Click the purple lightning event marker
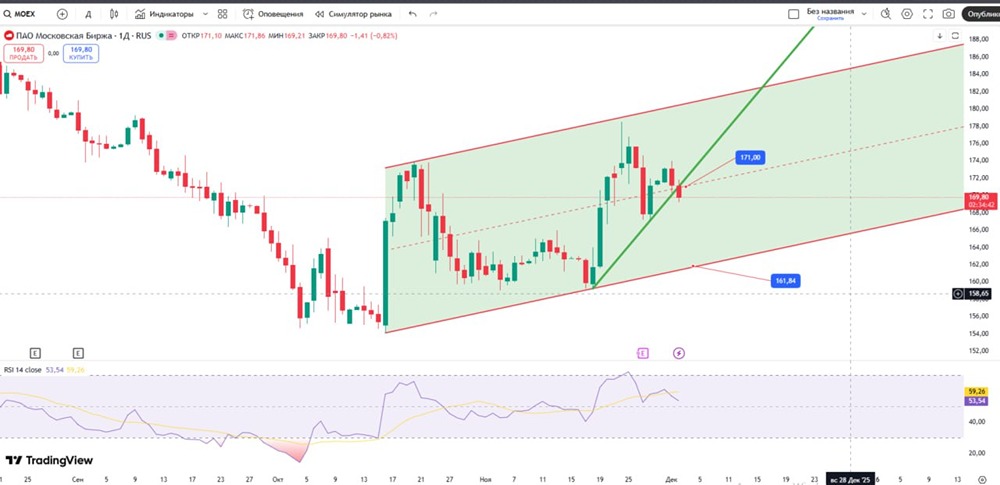 pyautogui.click(x=679, y=353)
